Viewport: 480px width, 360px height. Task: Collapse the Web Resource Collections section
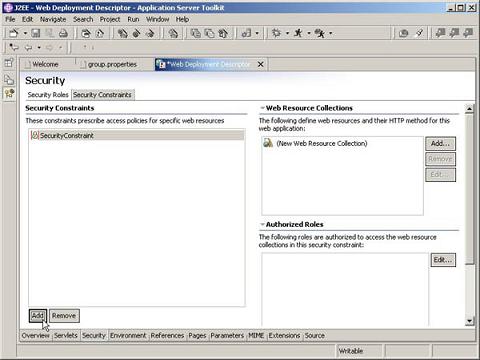tap(262, 108)
